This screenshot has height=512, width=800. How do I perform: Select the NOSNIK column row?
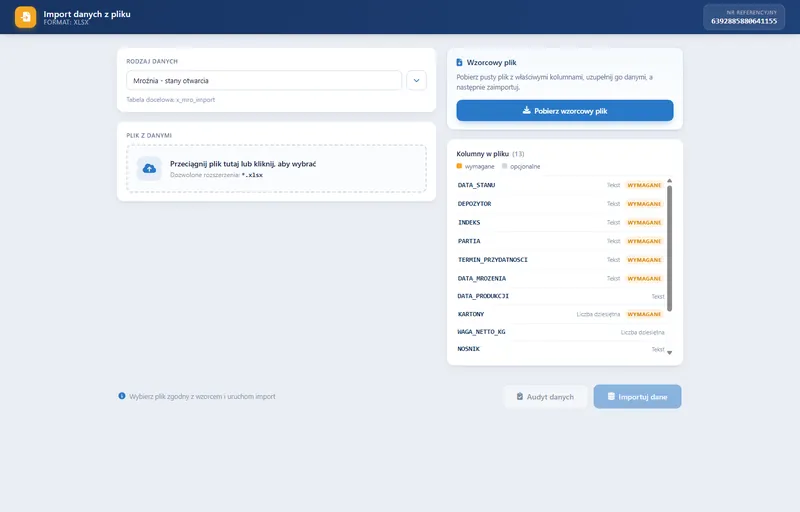(x=561, y=349)
